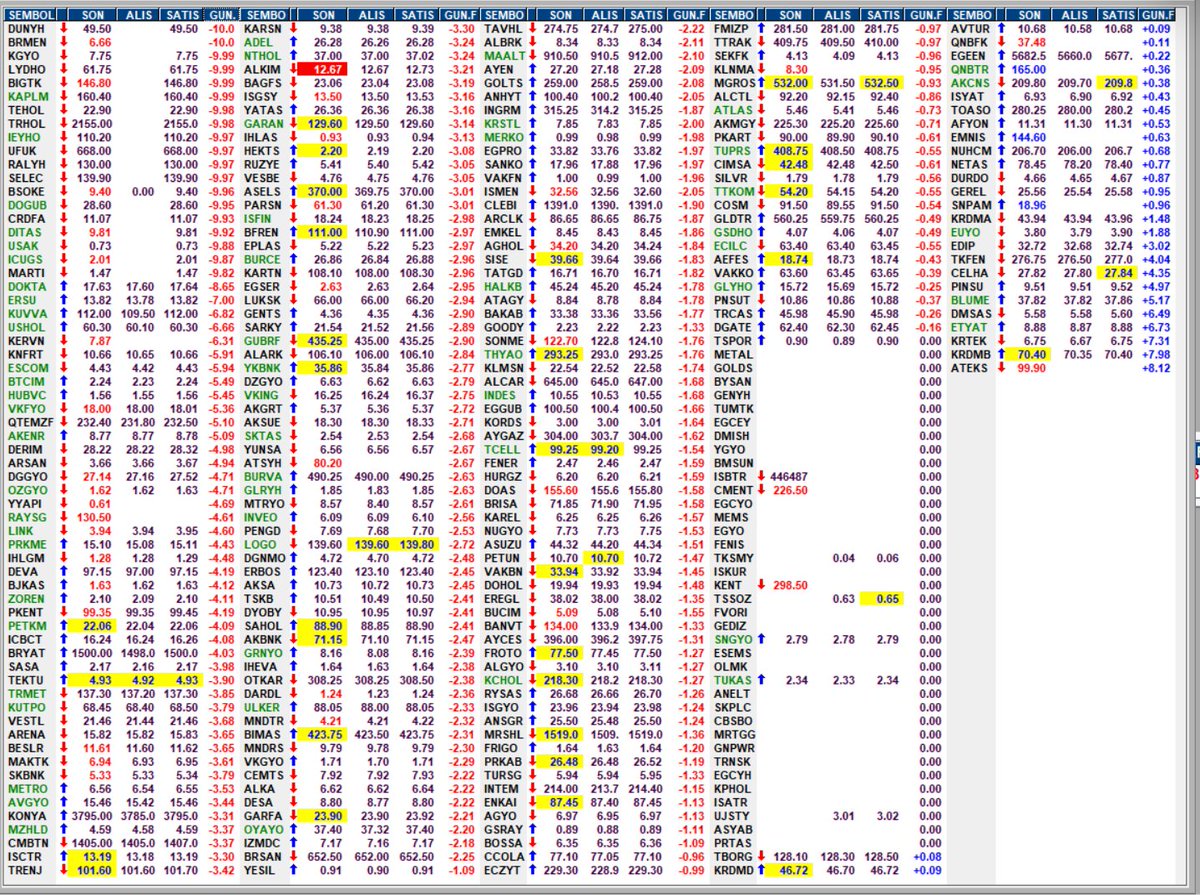Click the yellow 435.25 price for GUBRF

click(x=326, y=341)
